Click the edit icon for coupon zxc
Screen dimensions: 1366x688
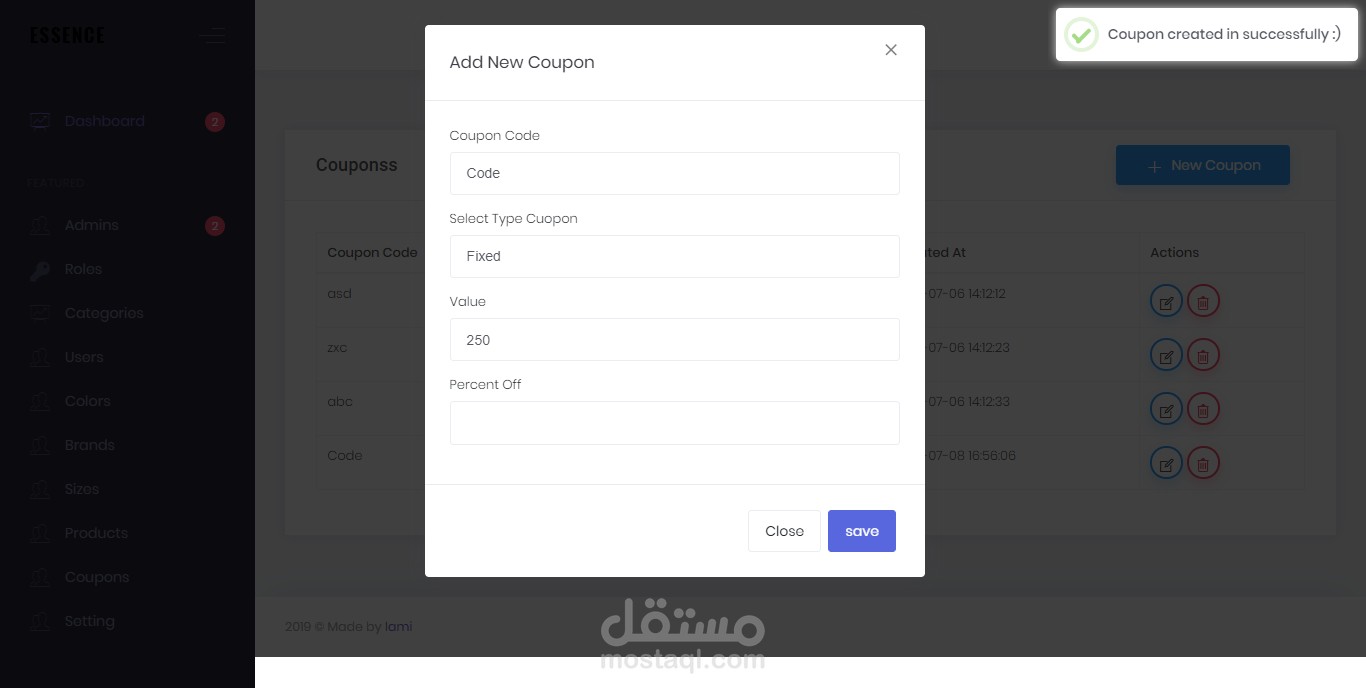click(x=1166, y=355)
